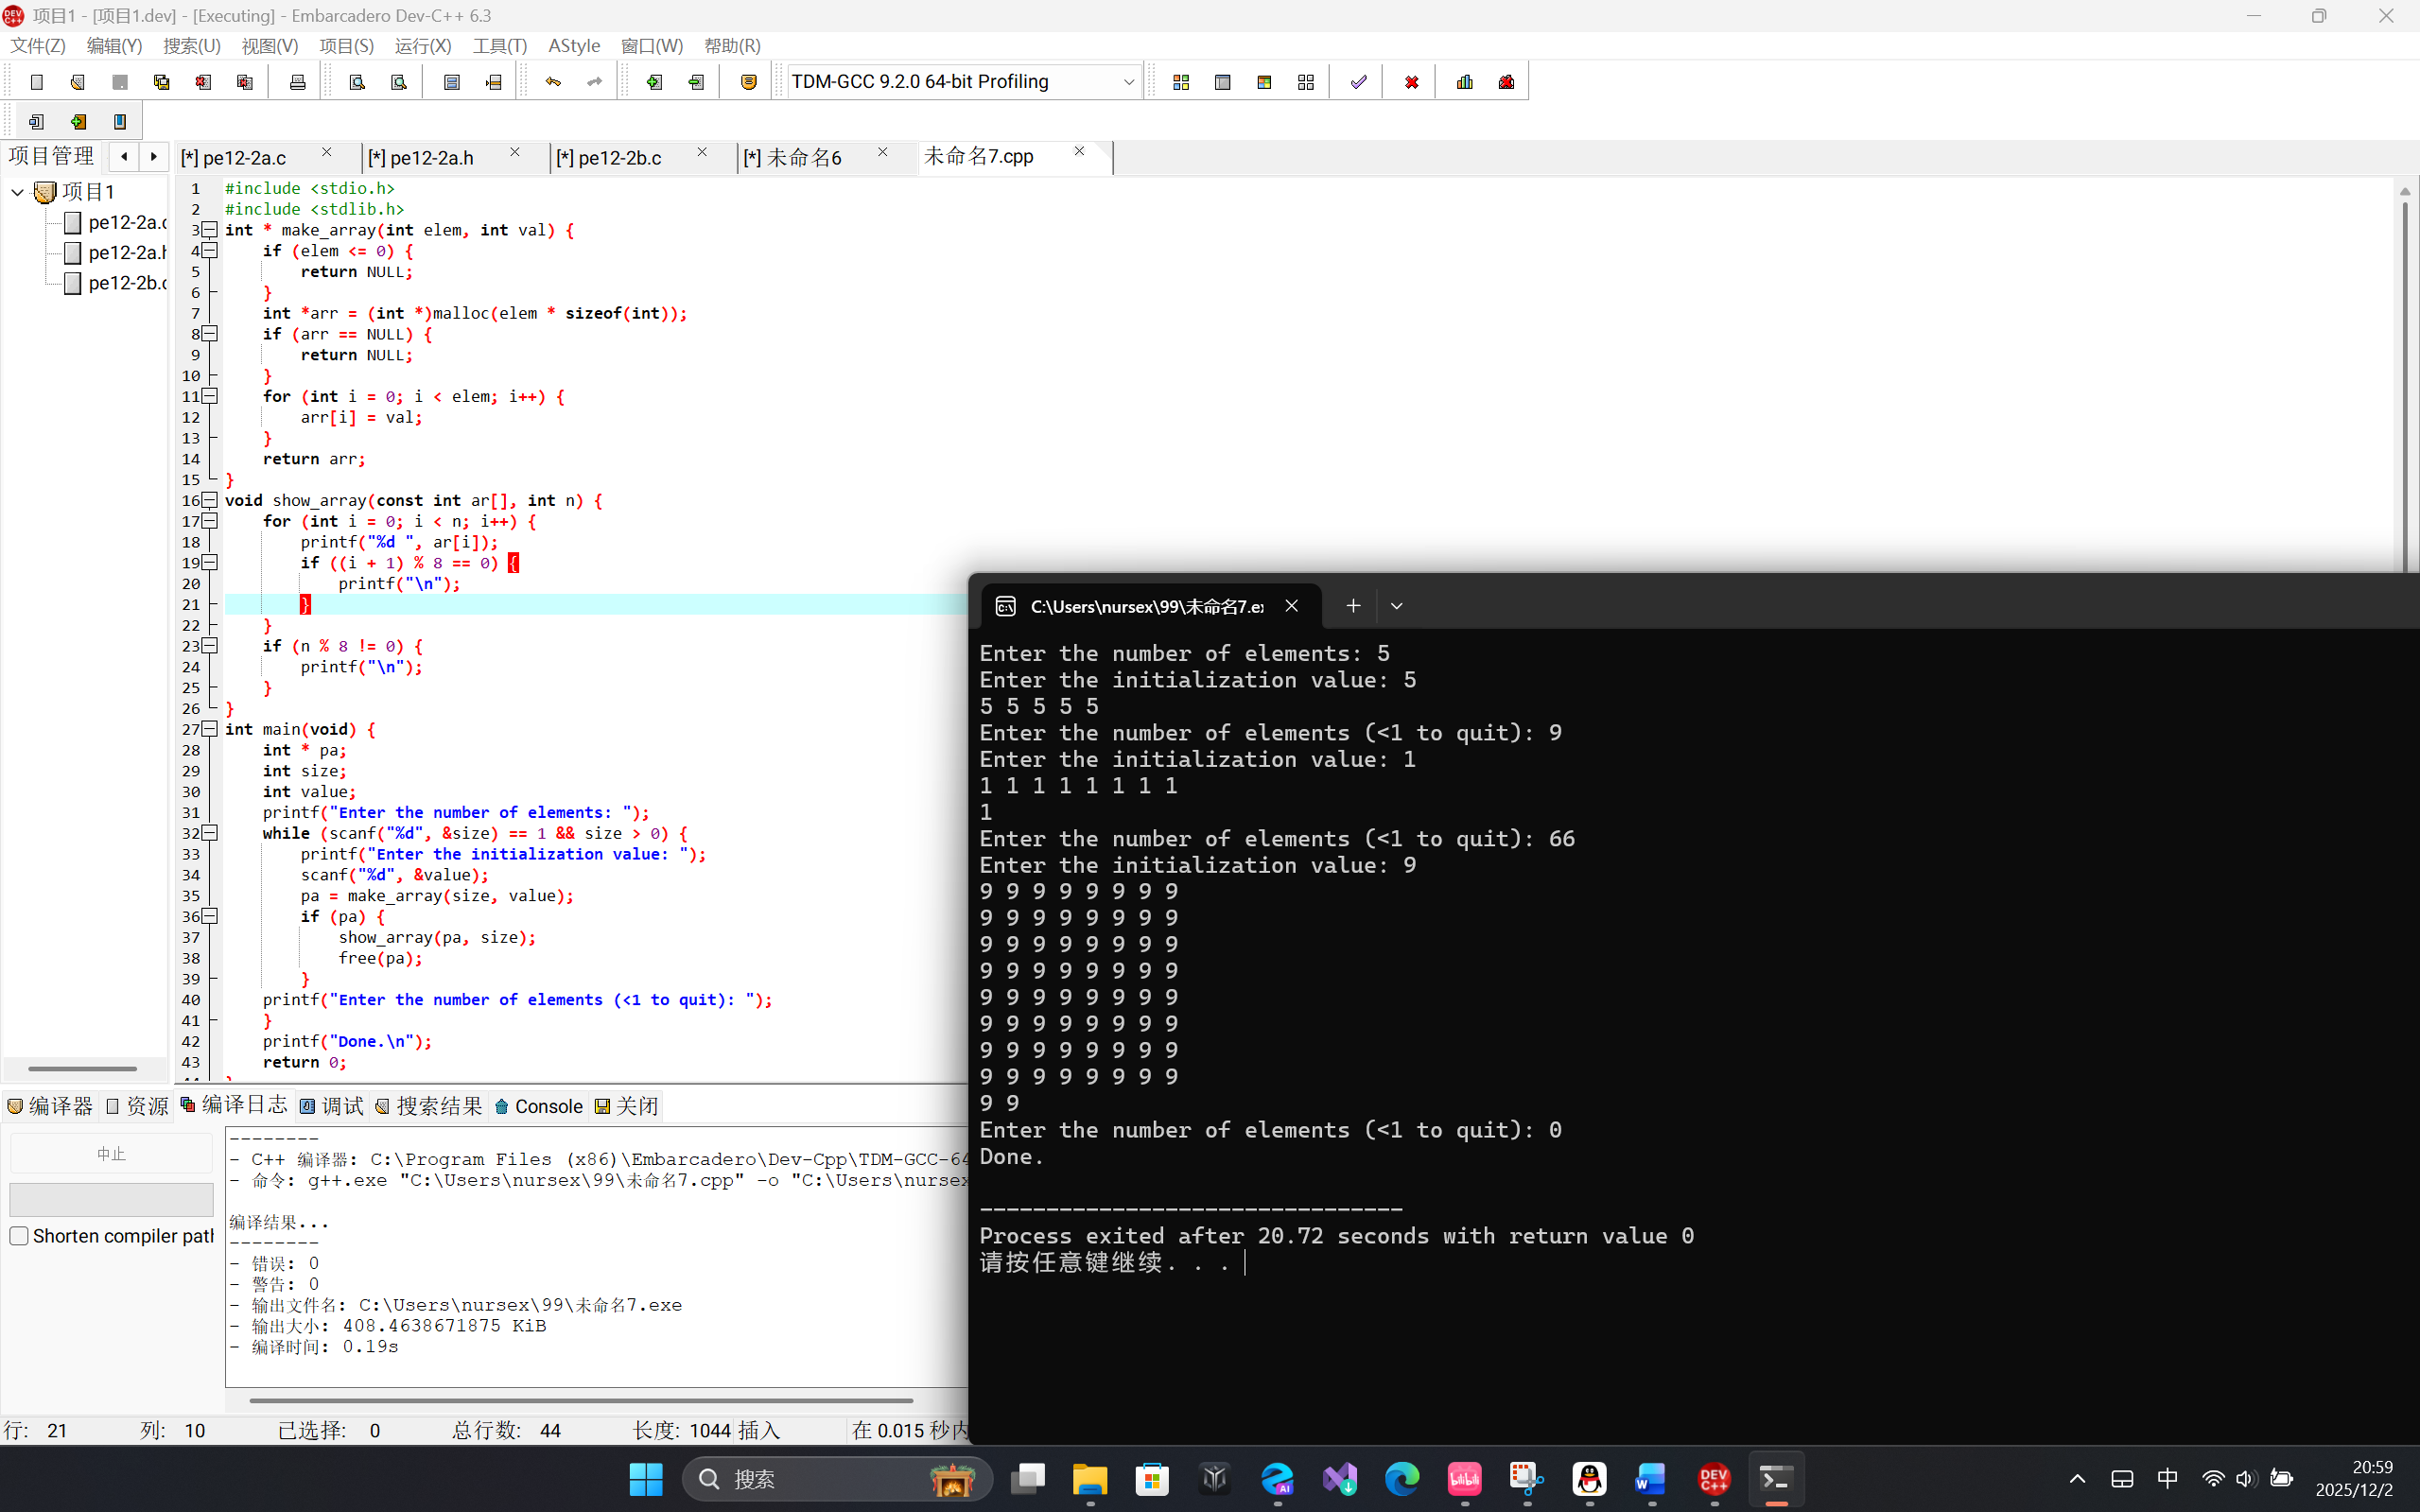
Task: Collapse make_array function fold box at line 3
Action: (210, 230)
